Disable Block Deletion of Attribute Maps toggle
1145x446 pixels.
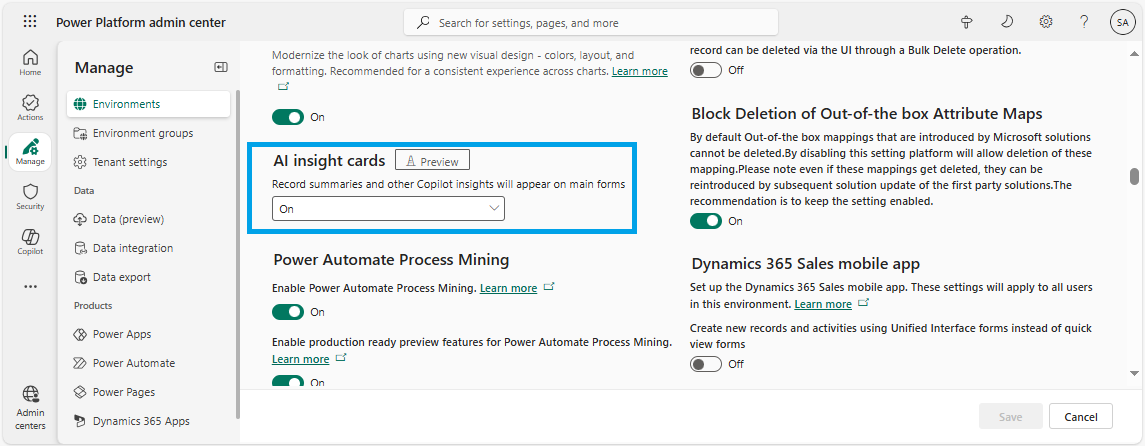706,221
